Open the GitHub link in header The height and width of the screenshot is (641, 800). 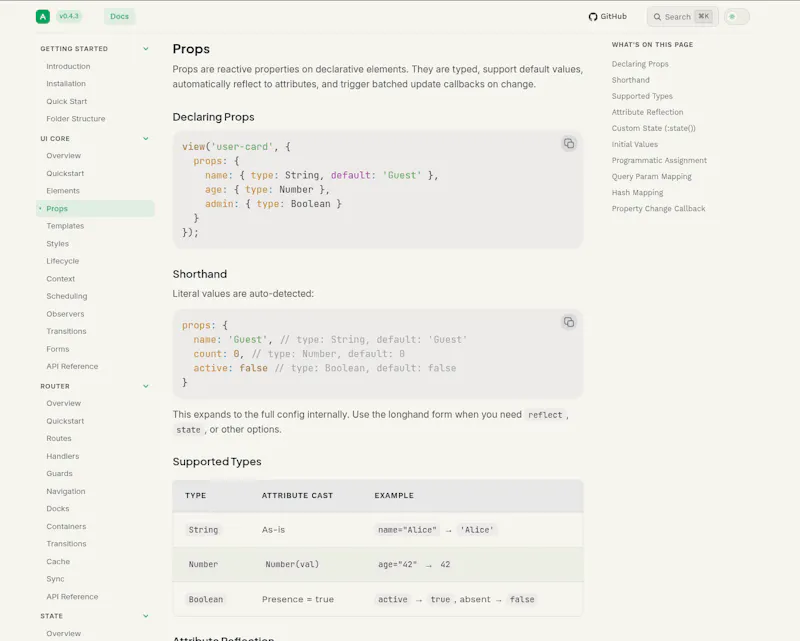607,16
